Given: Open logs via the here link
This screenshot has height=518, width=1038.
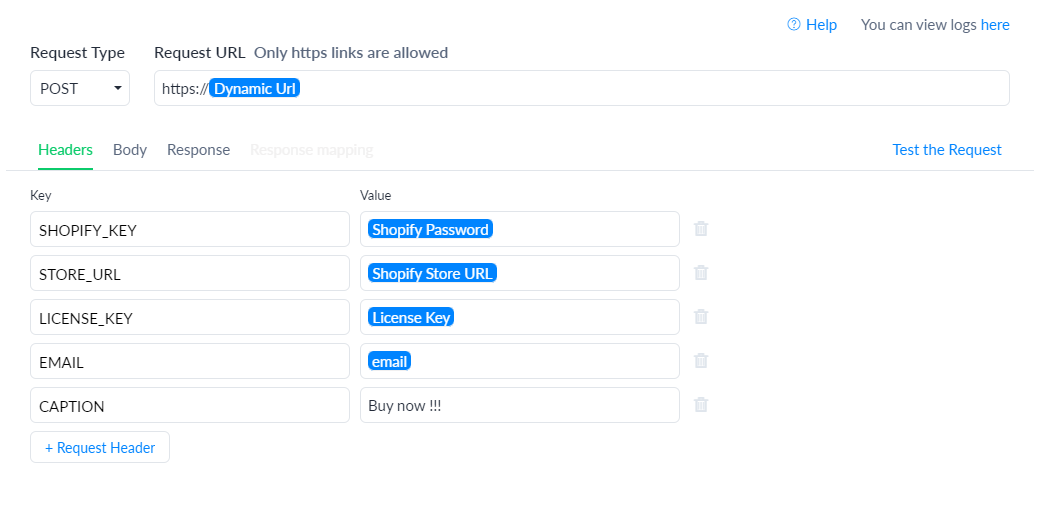Looking at the screenshot, I should pos(995,25).
